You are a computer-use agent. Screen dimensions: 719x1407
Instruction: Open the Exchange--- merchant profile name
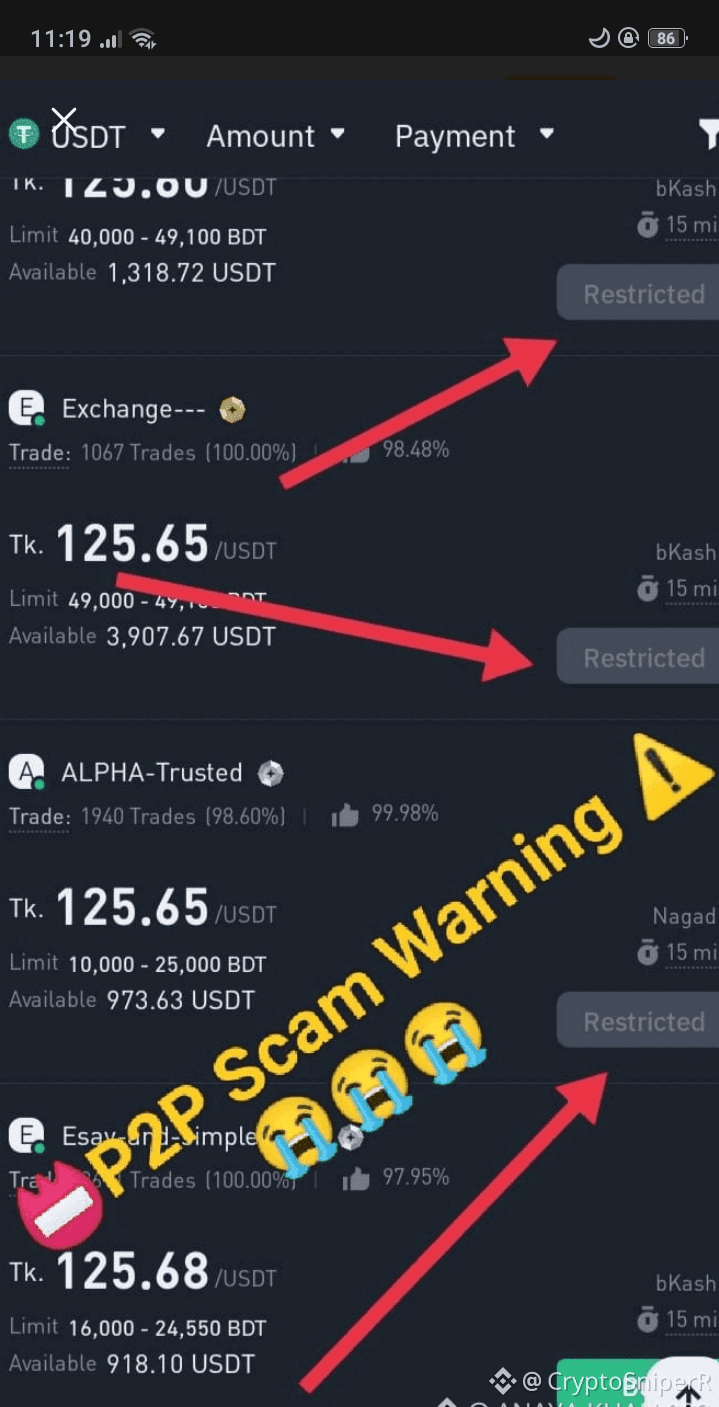(x=133, y=409)
